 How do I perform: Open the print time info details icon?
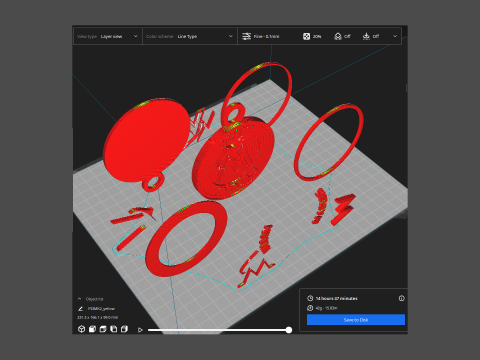(402, 298)
